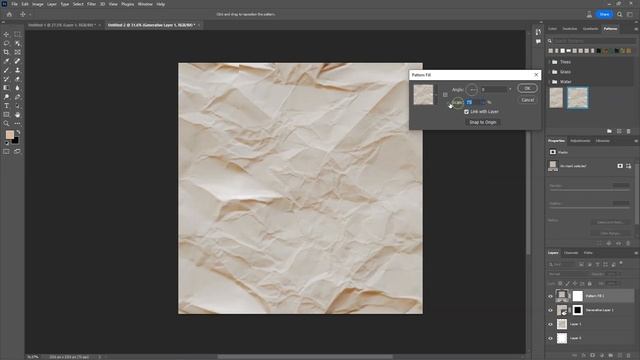
Task: Select the Clone Stamp tool
Action: (18, 70)
